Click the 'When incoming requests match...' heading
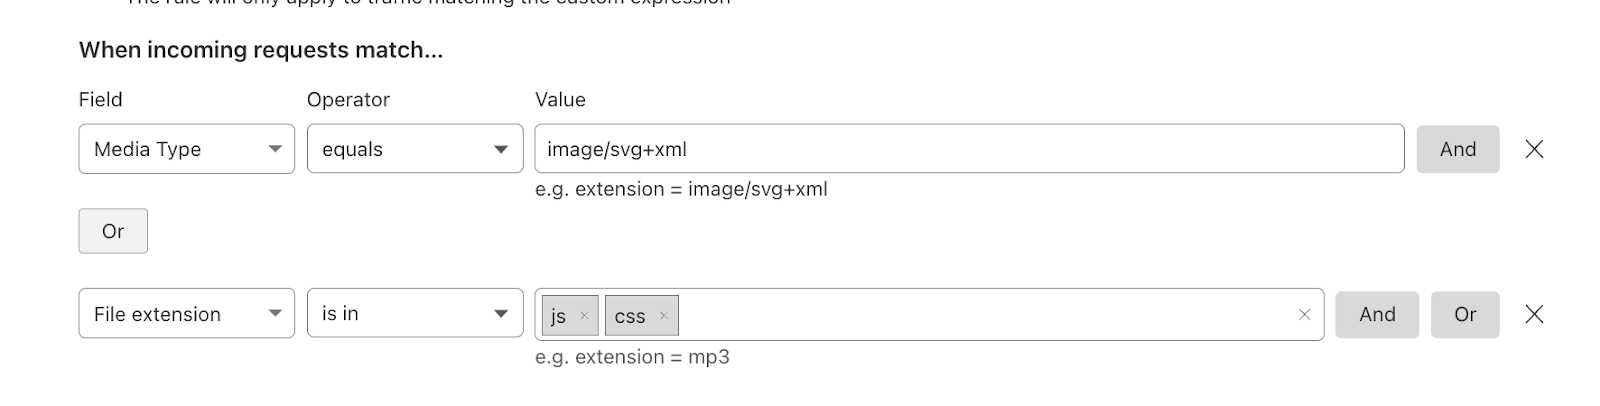 click(261, 50)
